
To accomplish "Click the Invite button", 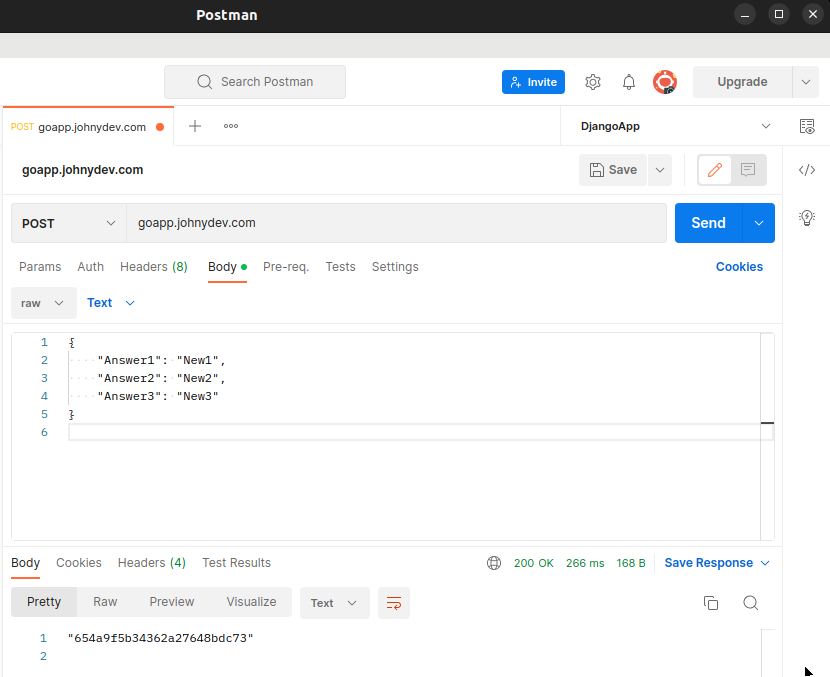I will (x=533, y=82).
